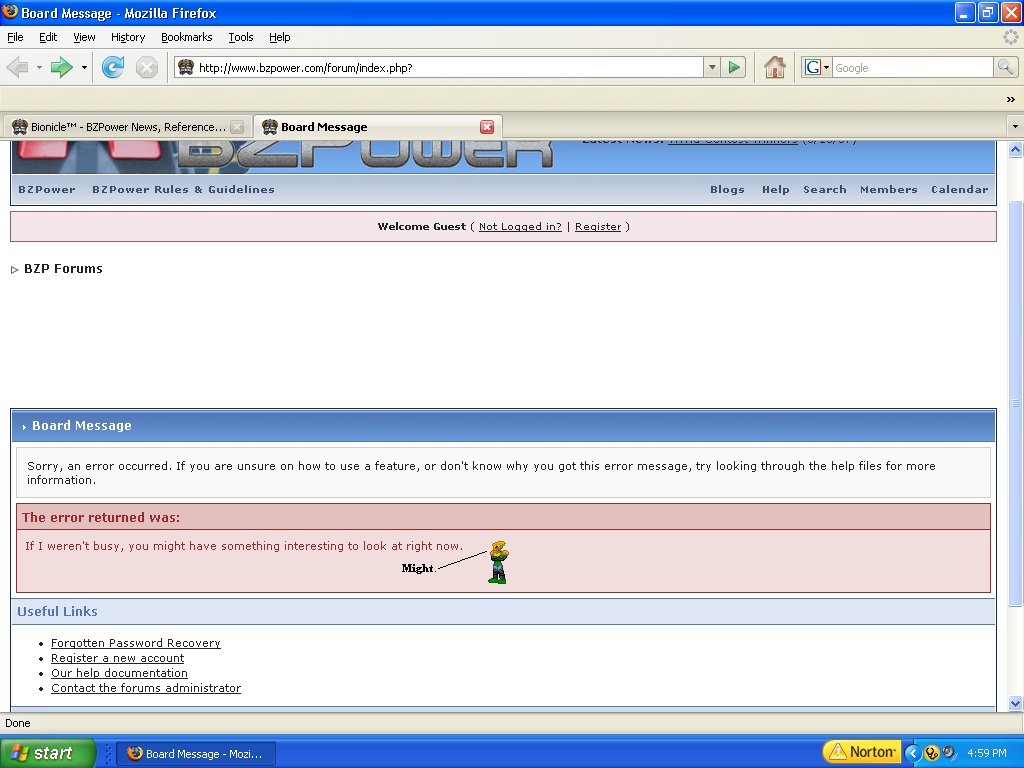Open the Windows Start button
Image resolution: width=1024 pixels, height=768 pixels.
[47, 753]
